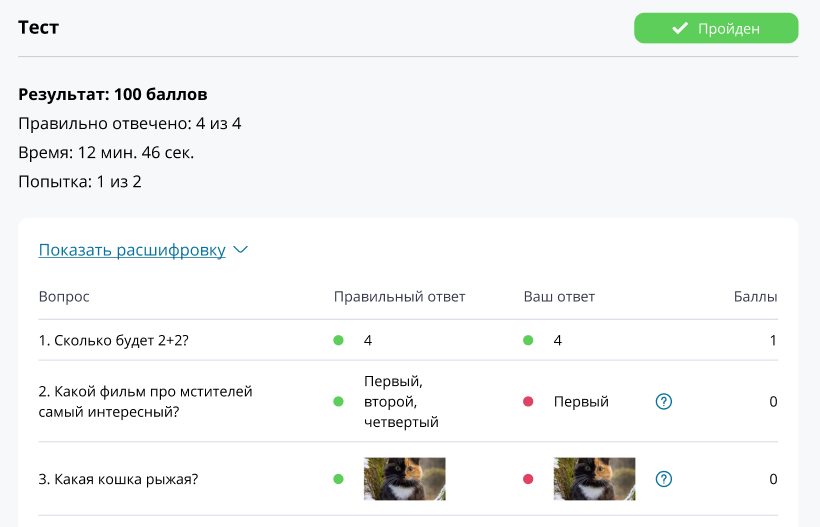Open the Показать расшифровку link

pyautogui.click(x=132, y=250)
